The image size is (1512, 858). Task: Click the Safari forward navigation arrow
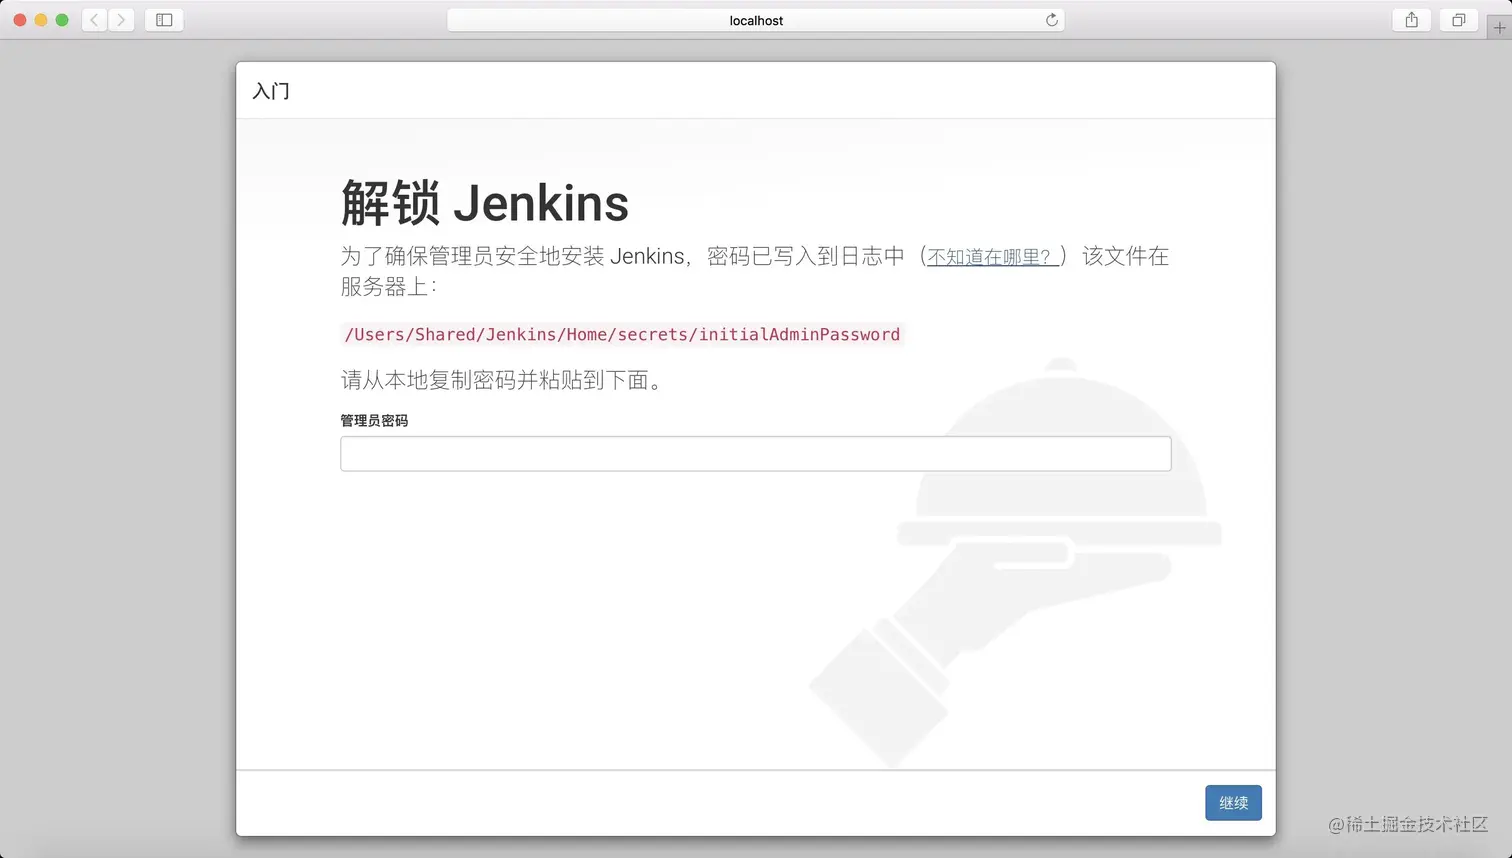121,20
